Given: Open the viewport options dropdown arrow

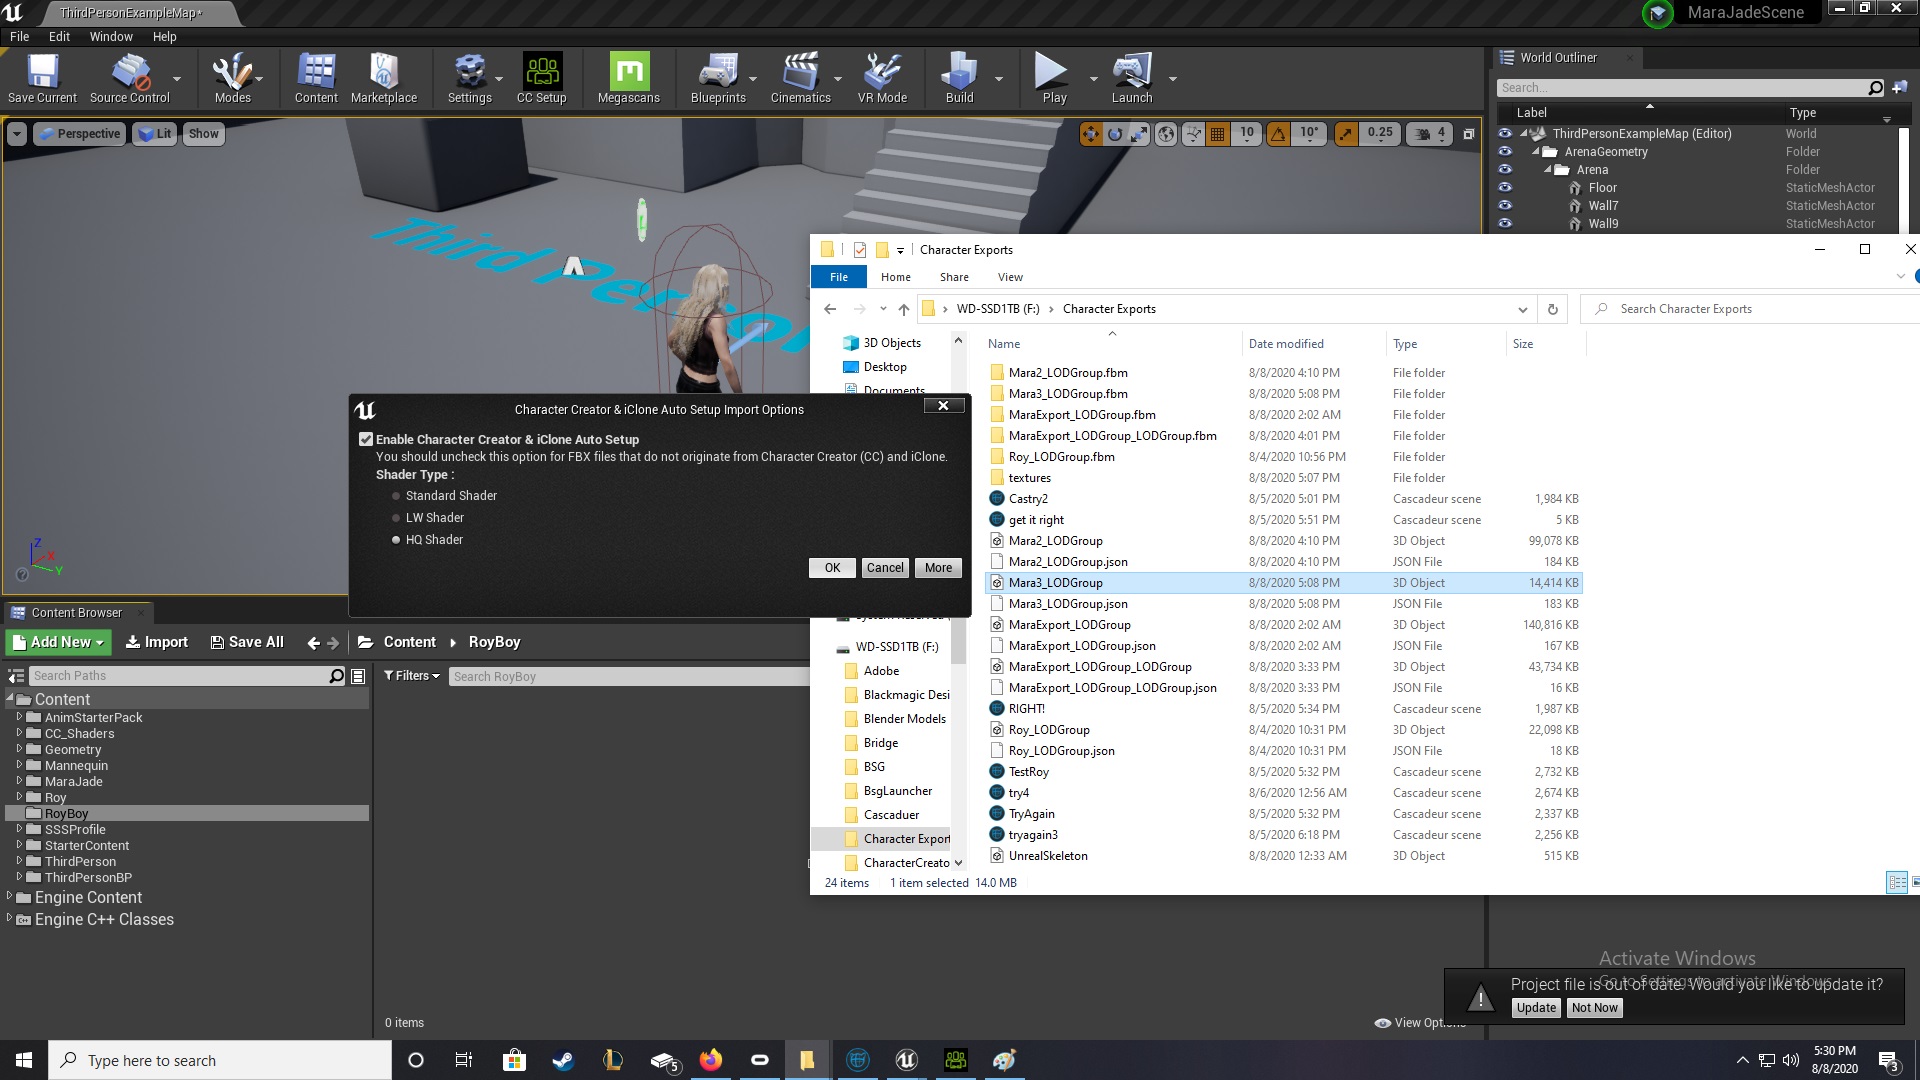Looking at the screenshot, I should pyautogui.click(x=17, y=133).
